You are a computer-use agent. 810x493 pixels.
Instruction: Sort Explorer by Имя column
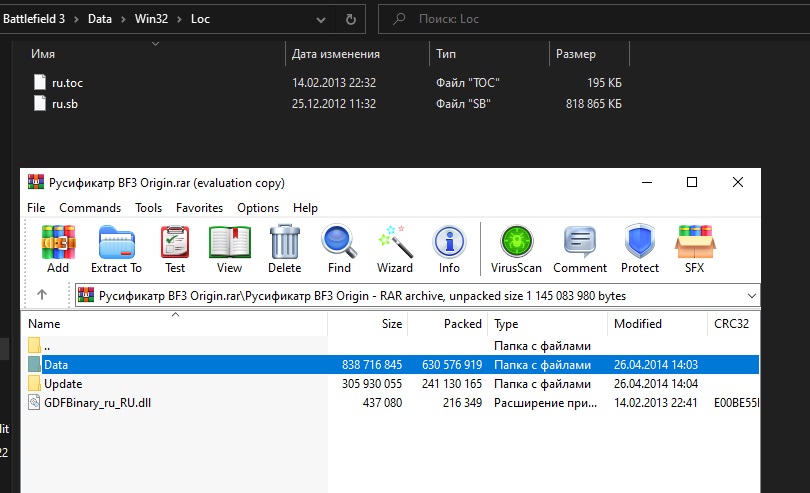click(43, 54)
